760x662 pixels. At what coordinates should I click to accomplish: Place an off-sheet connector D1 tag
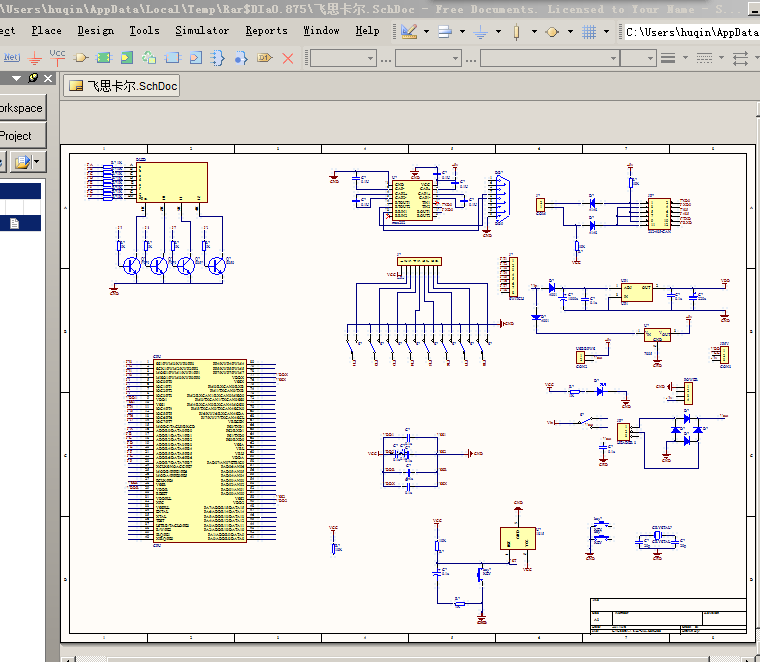click(265, 58)
